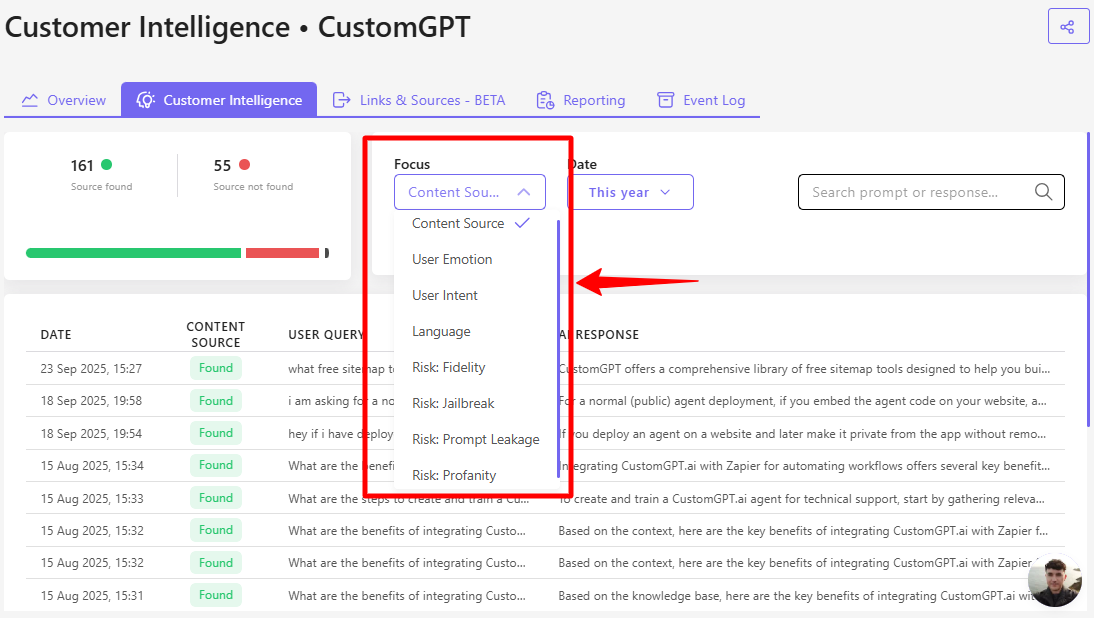This screenshot has height=618, width=1094.
Task: Click the Customer Intelligence lightbulb icon
Action: coord(145,100)
